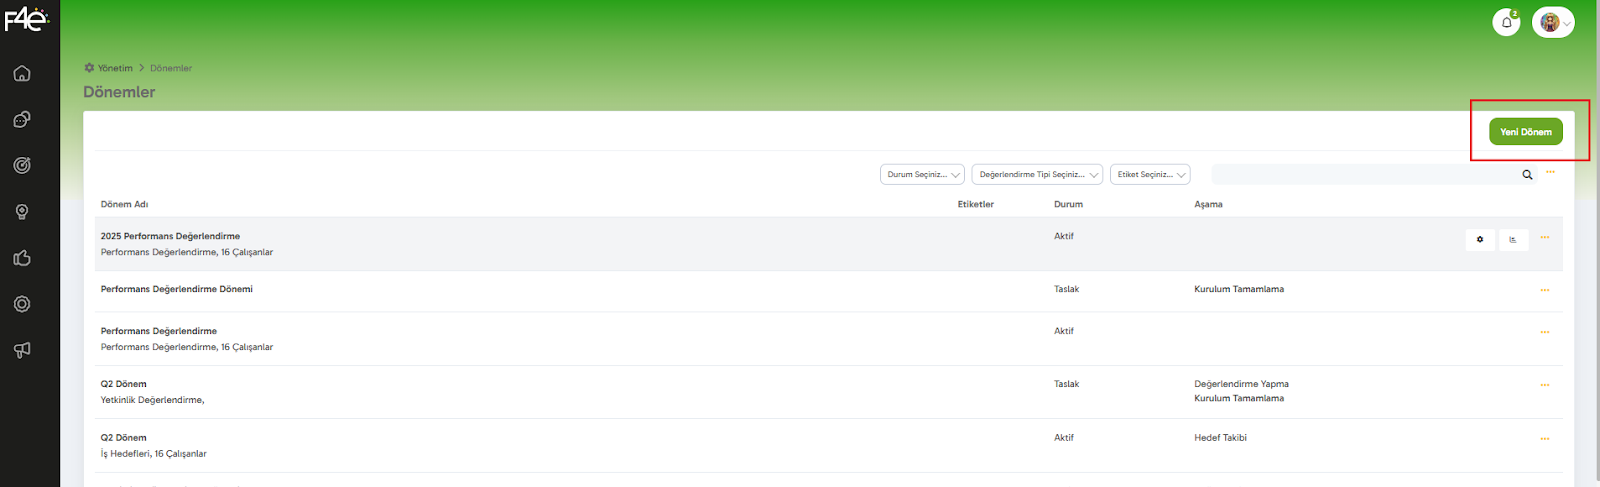Expand the Etiket Seçiniz dropdown
The height and width of the screenshot is (487, 1600).
pos(1150,175)
